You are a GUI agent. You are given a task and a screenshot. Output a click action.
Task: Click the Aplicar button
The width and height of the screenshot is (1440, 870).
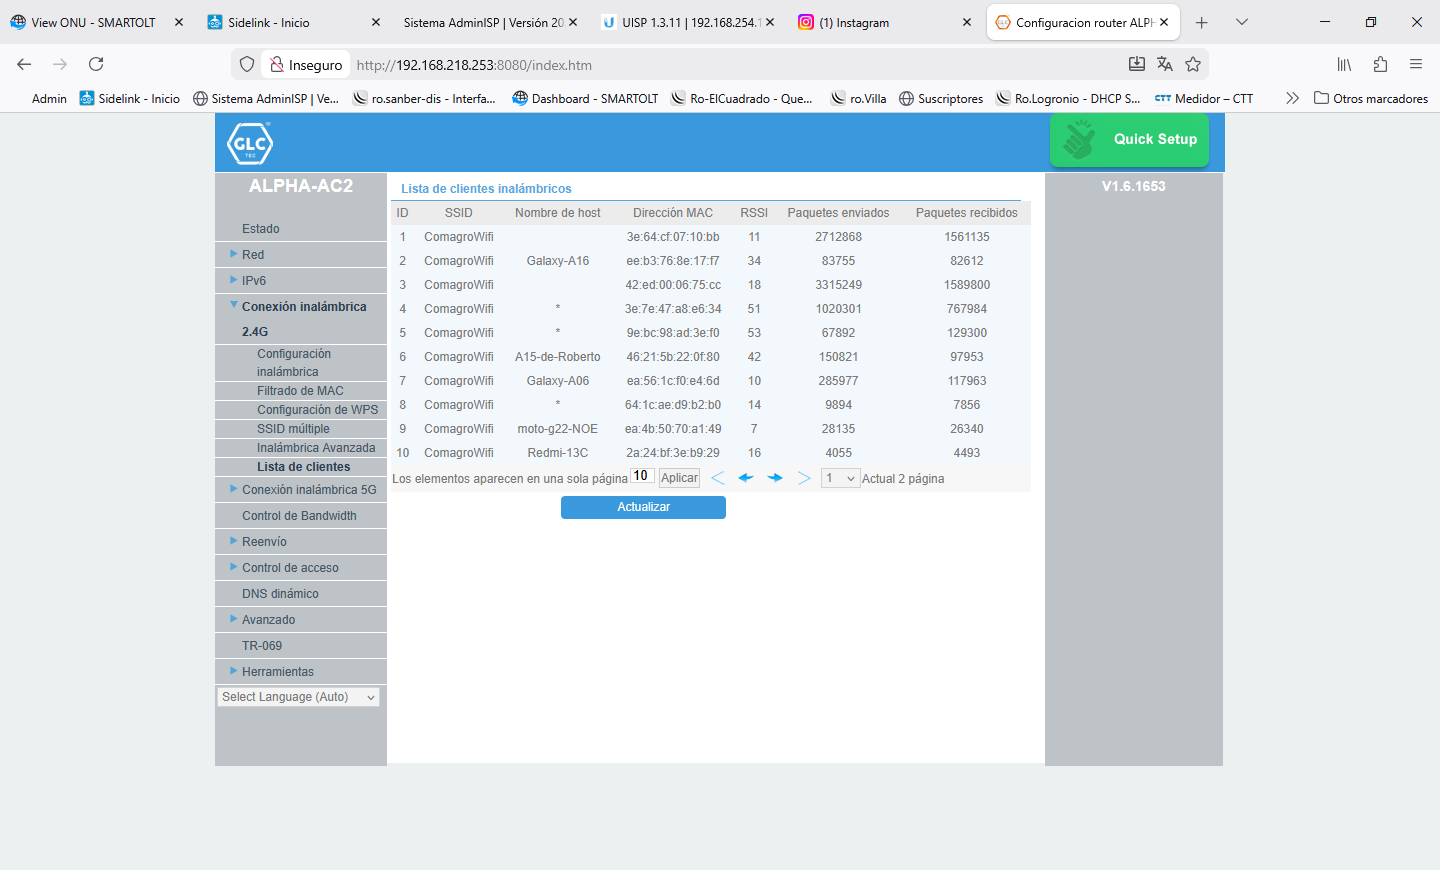coord(679,478)
